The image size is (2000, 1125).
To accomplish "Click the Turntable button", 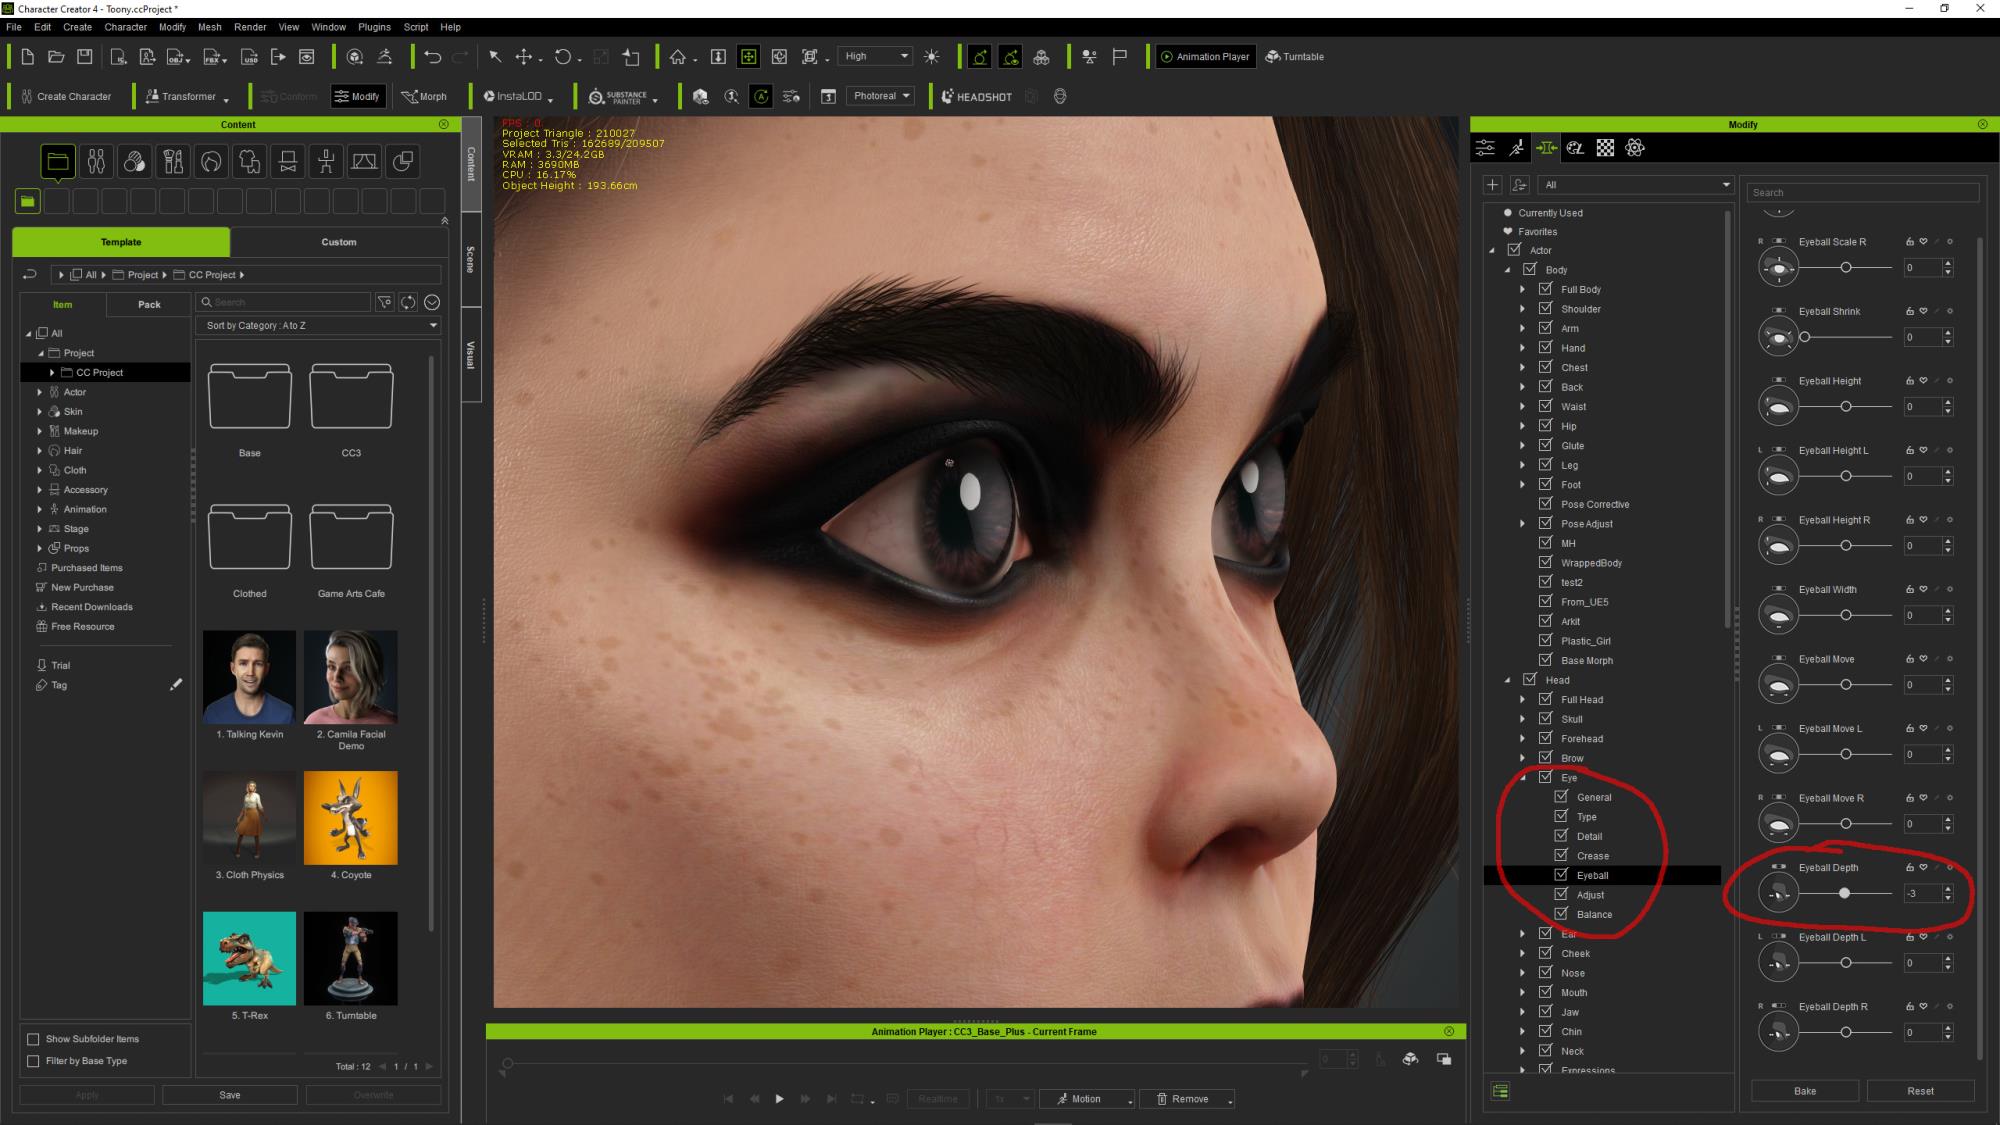I will (1295, 57).
